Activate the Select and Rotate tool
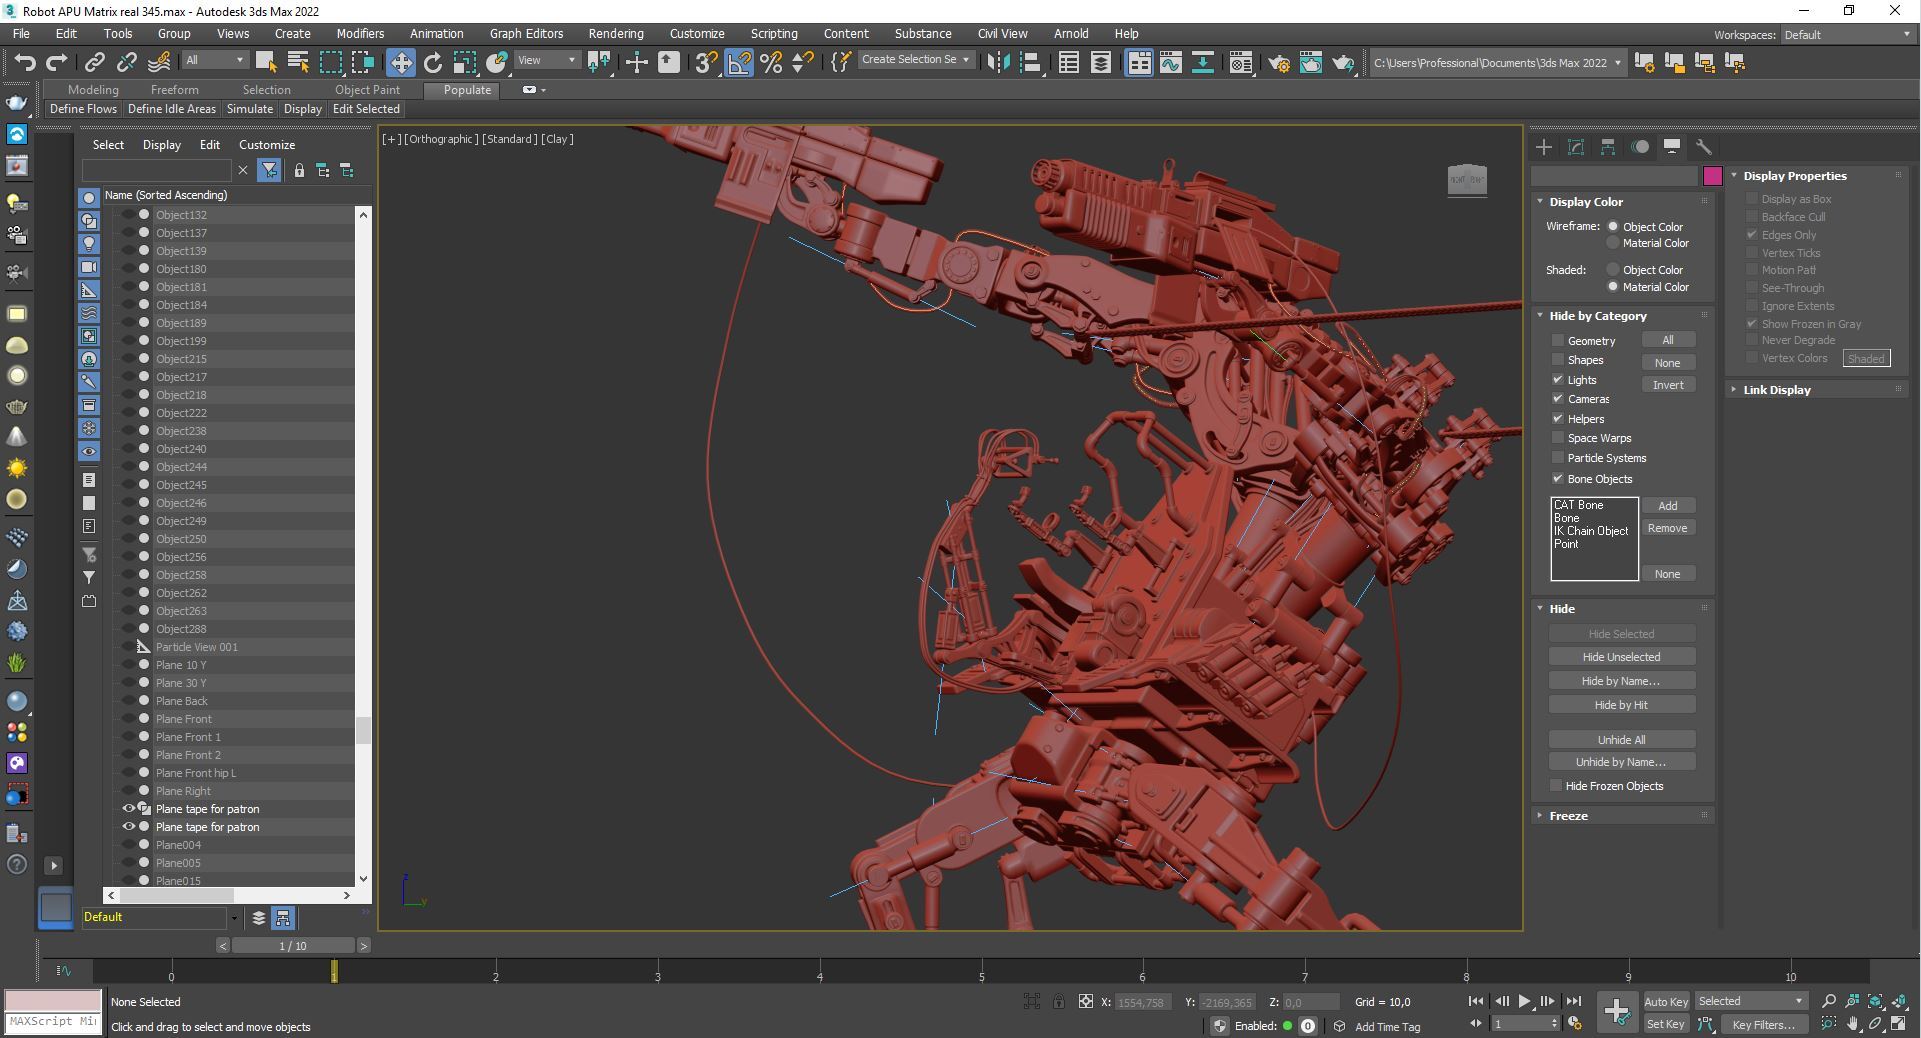Image resolution: width=1921 pixels, height=1038 pixels. 432,62
